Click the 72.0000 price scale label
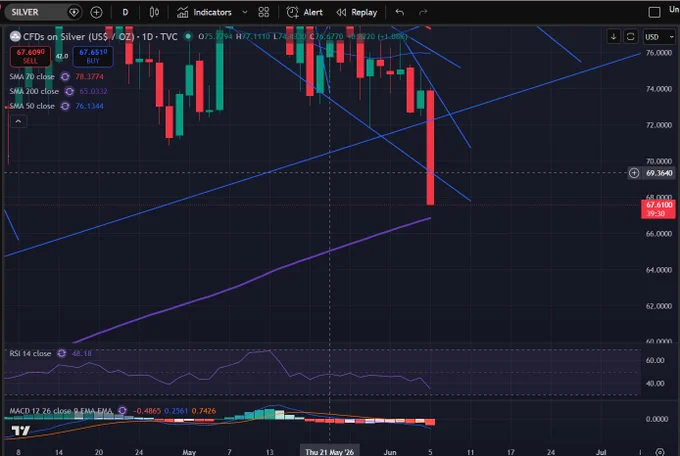 (659, 125)
